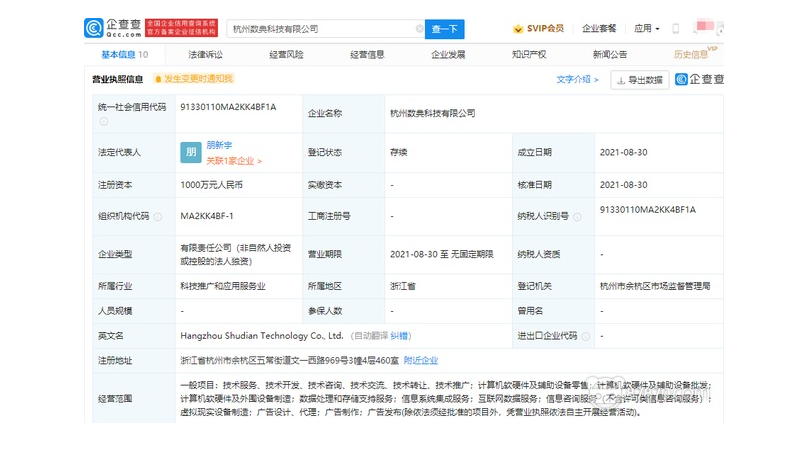Click the 导出数据 button
Viewport: 800px width, 450px height.
[x=640, y=80]
